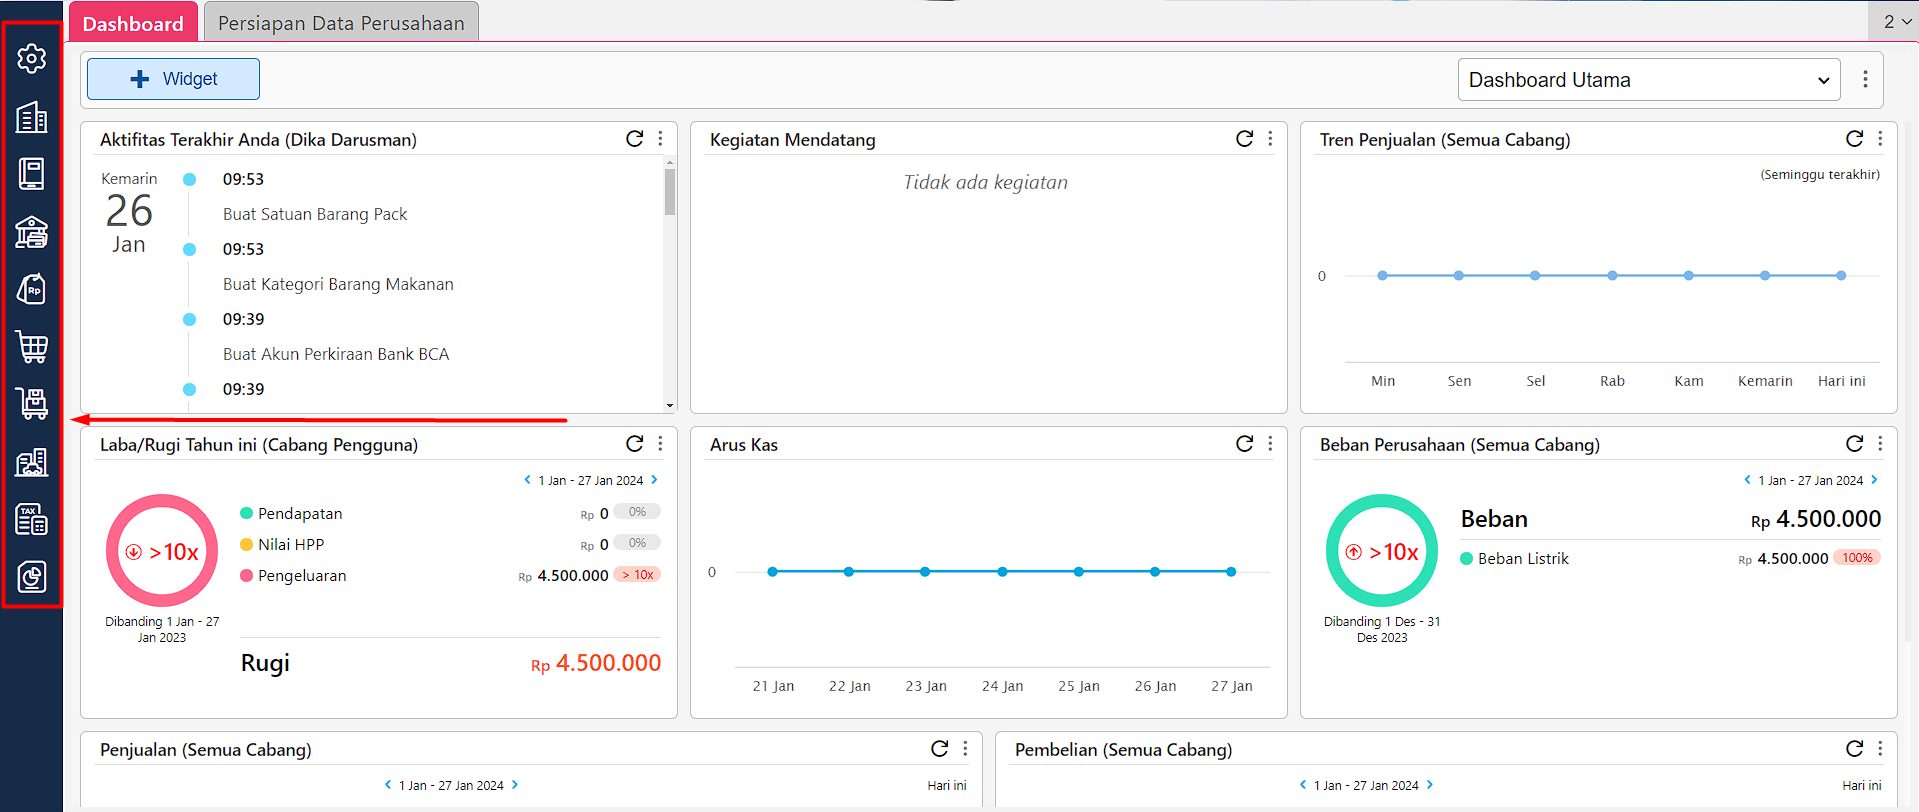Open the Rp price tag sales icon

[x=32, y=289]
